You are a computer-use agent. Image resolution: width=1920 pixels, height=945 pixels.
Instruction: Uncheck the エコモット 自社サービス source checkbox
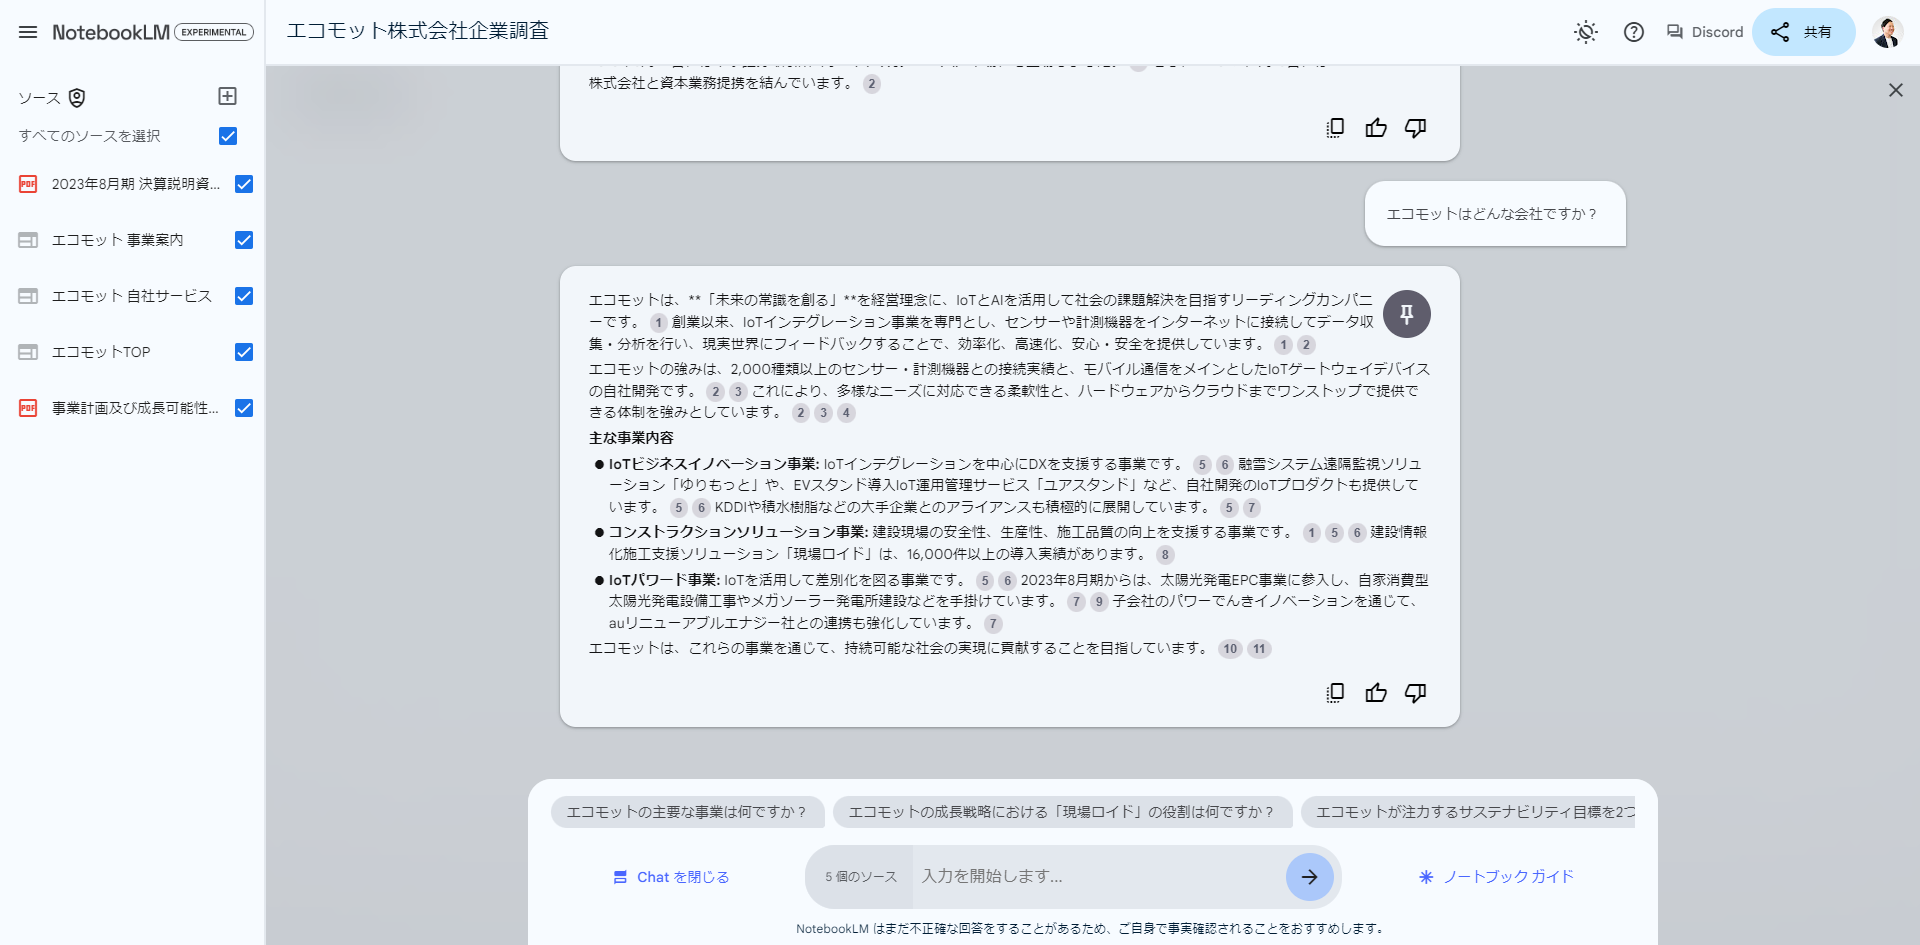click(x=244, y=296)
